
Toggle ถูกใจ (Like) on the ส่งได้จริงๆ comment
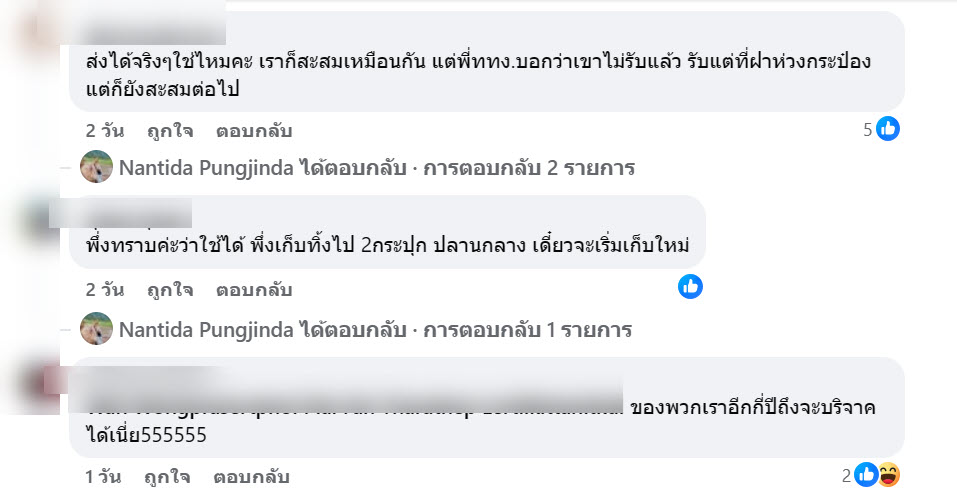(x=169, y=131)
